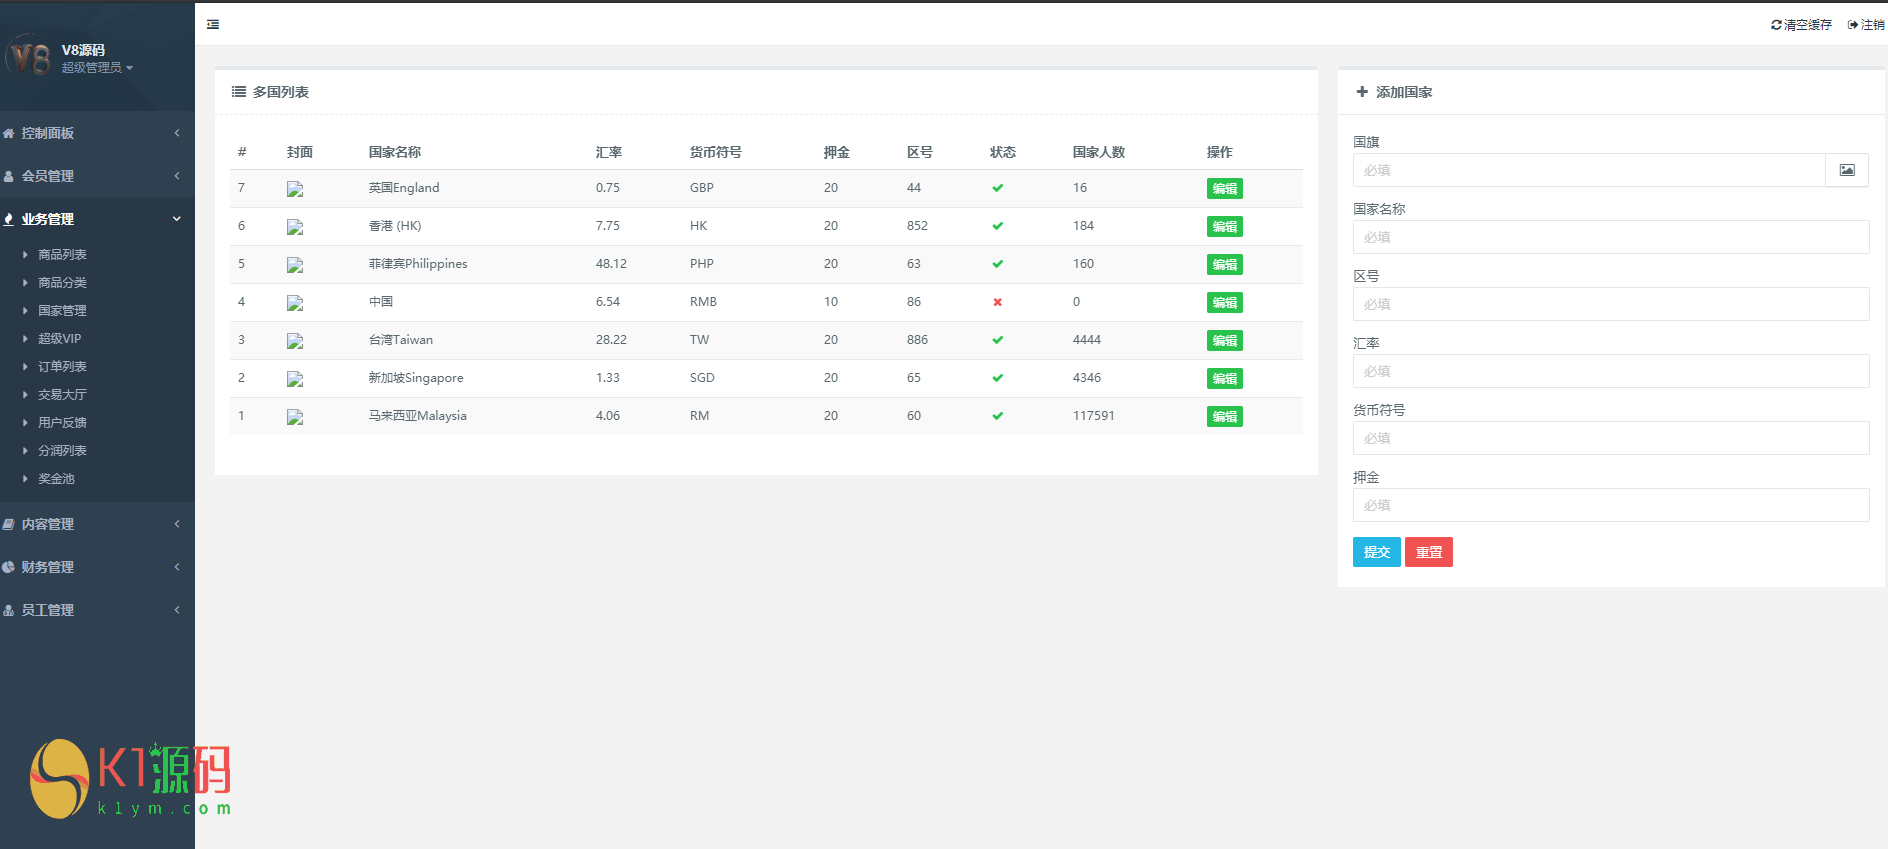
Task: Click the green status check for 台湾Taiwan
Action: tap(998, 340)
